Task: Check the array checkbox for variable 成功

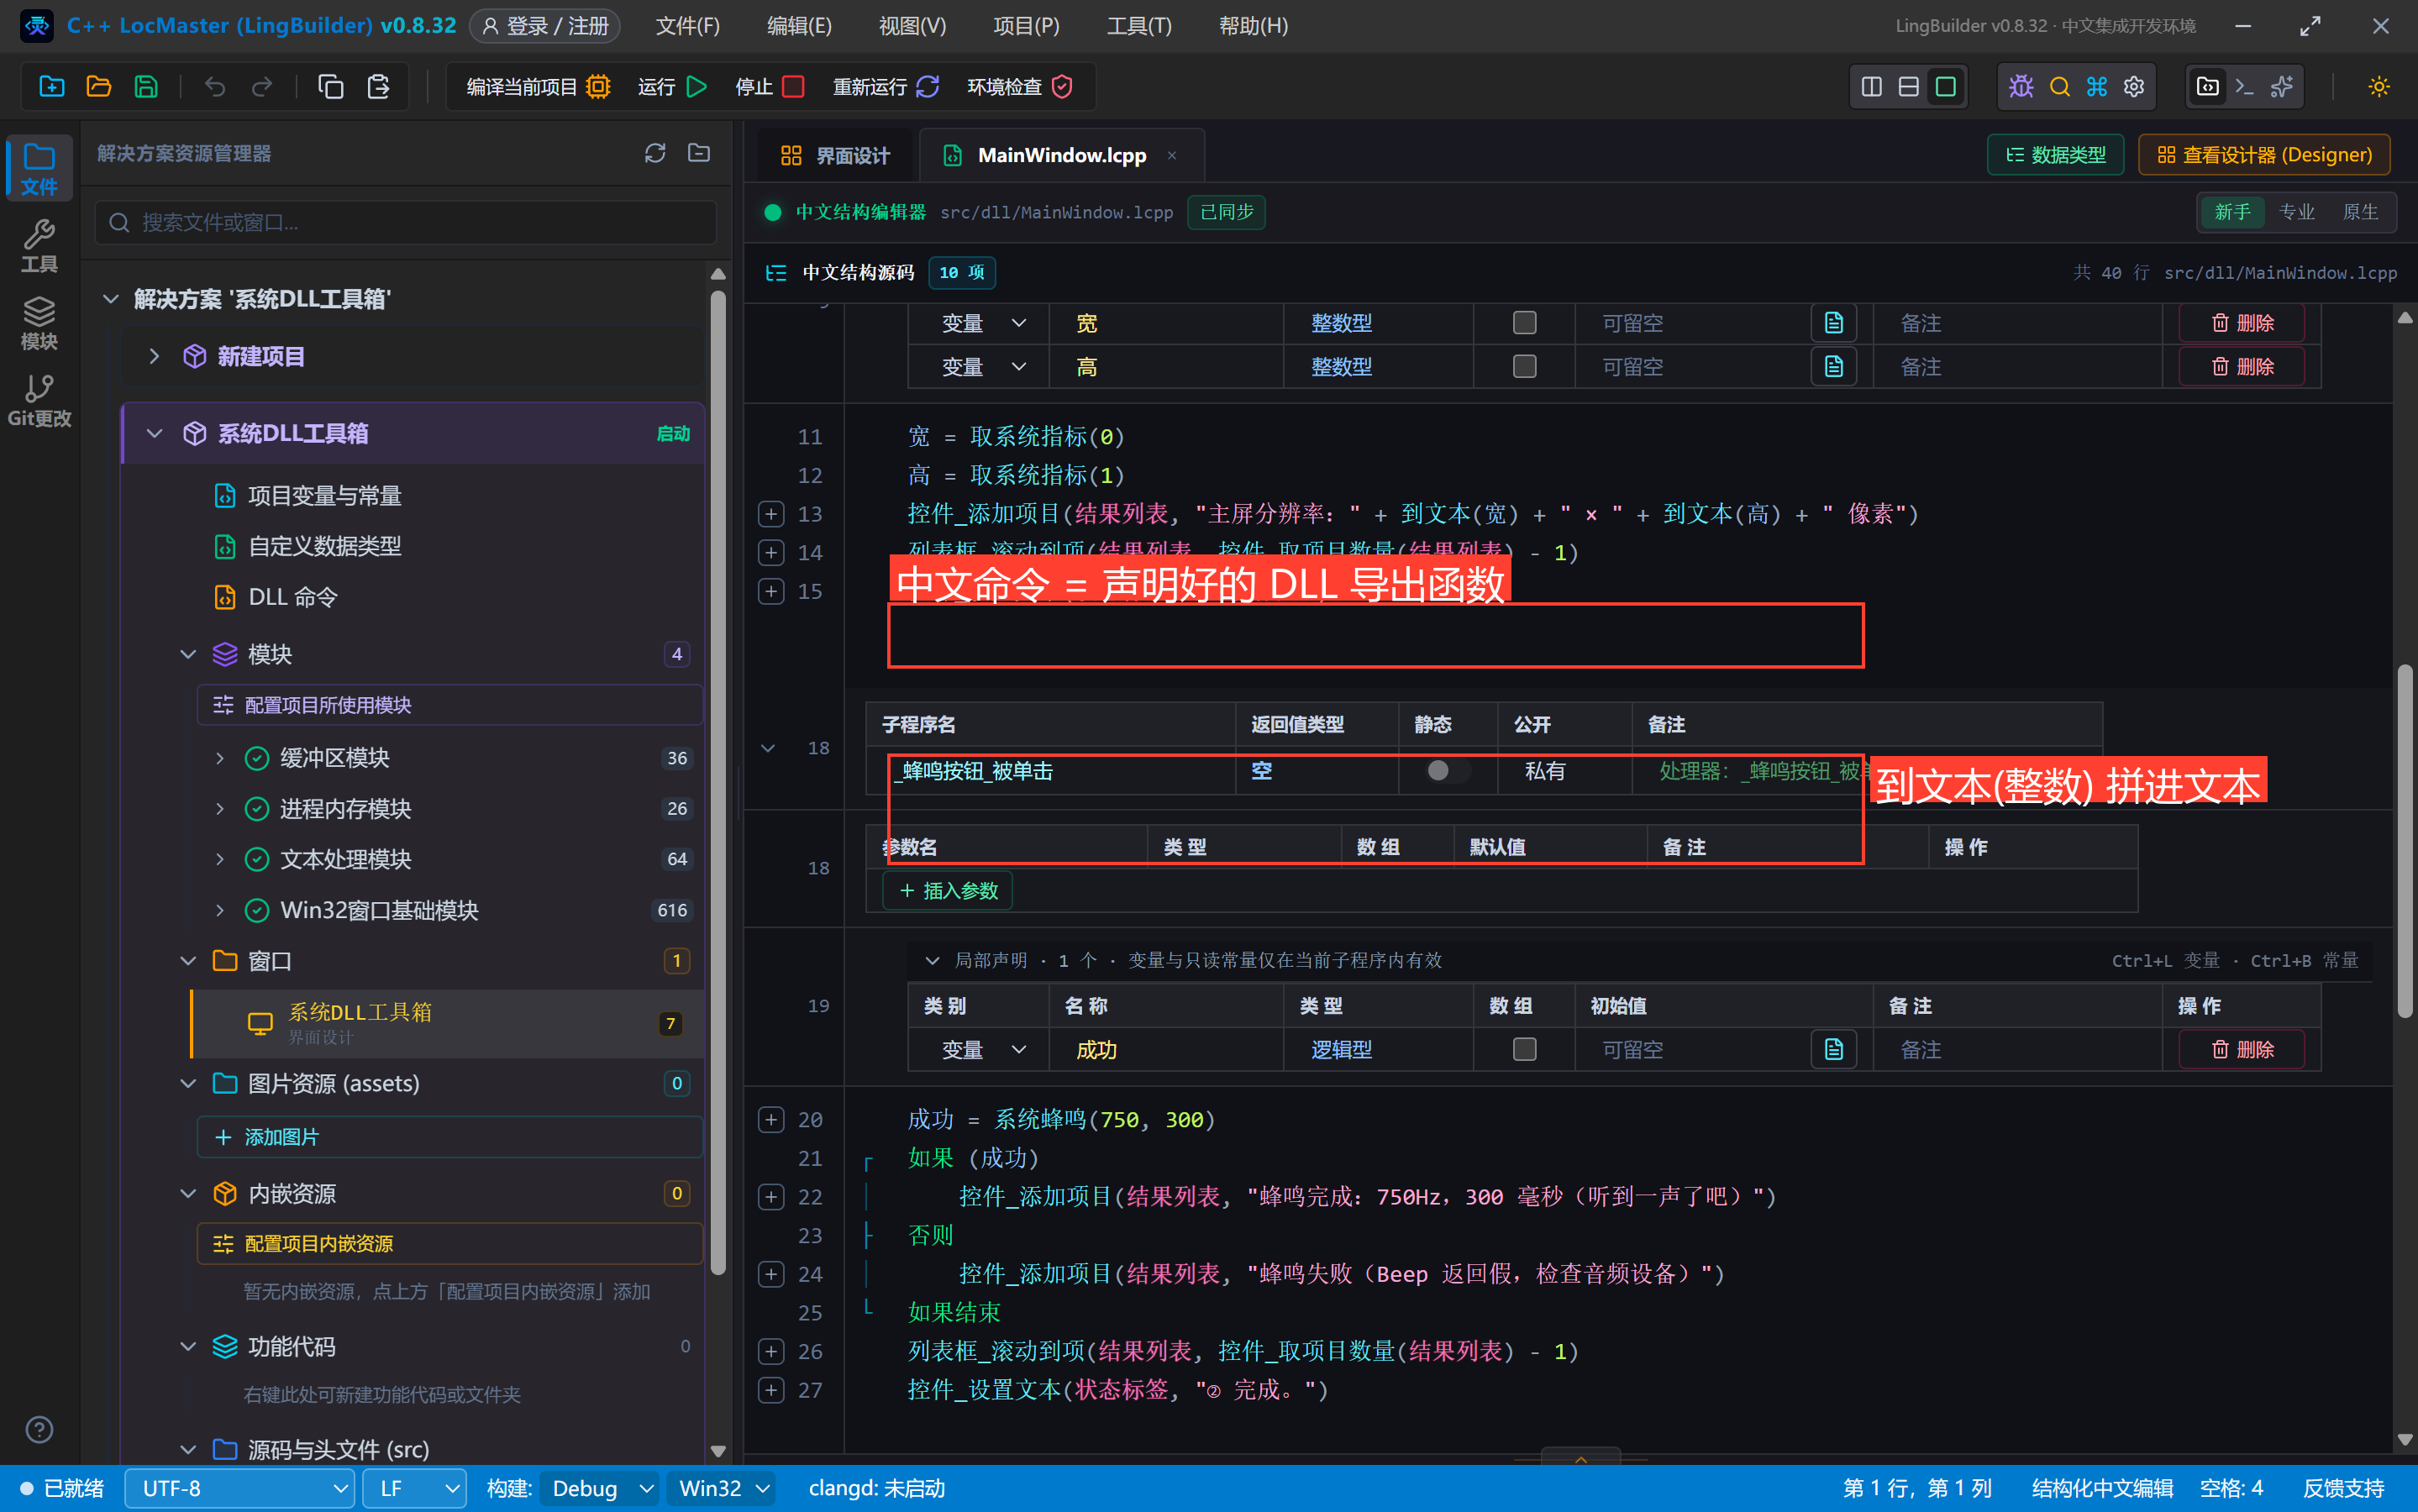Action: pos(1524,1049)
